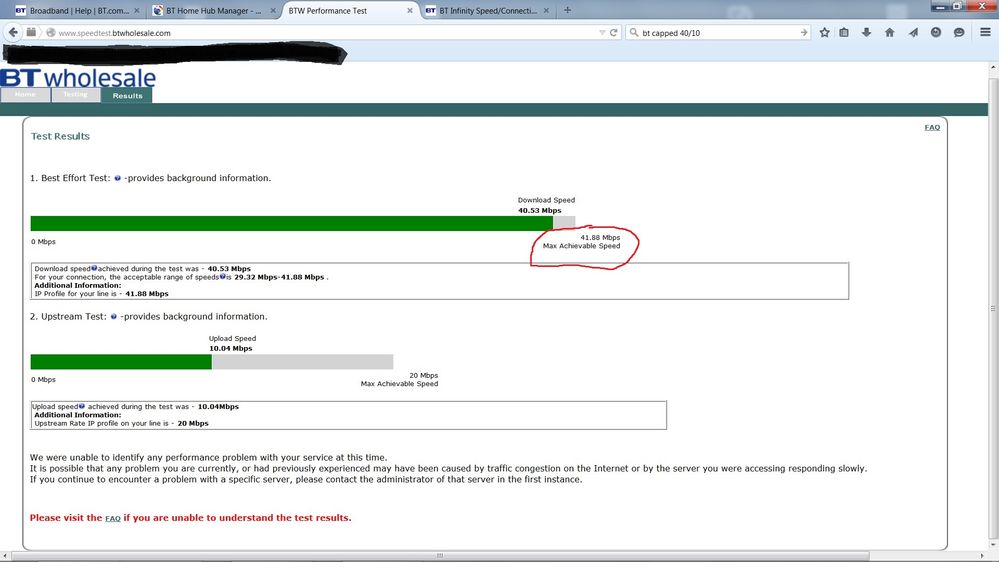Click the '10.04 Mbps' upload speed label
Viewport: 999px width, 562px height.
[231, 349]
